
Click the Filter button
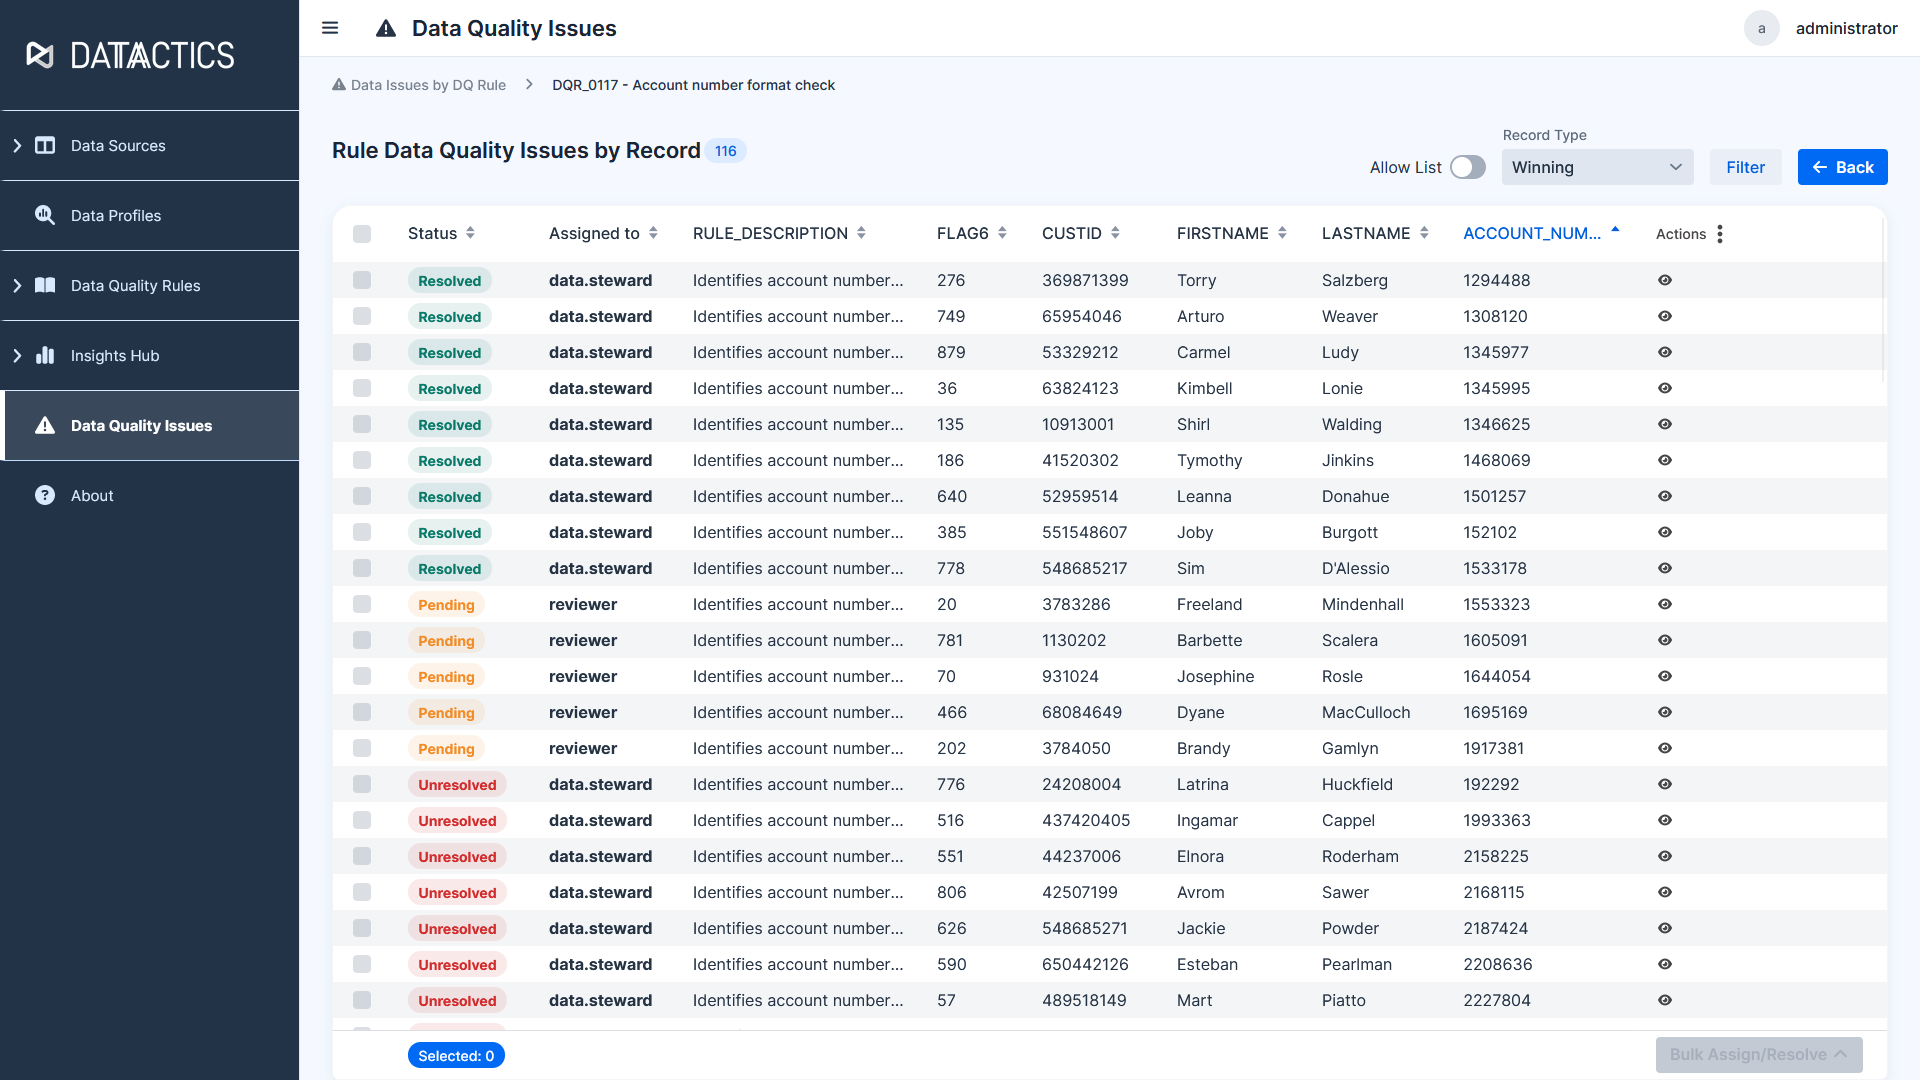(1746, 167)
